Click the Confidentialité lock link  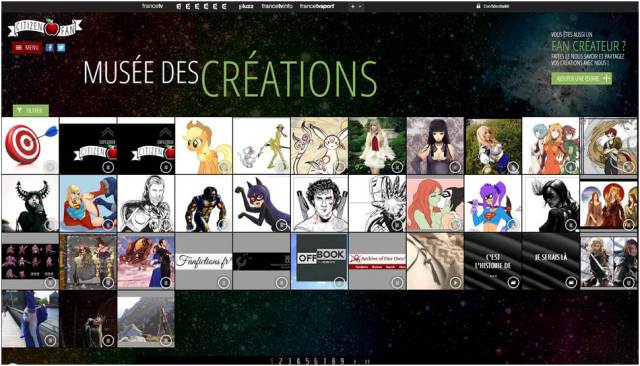(493, 6)
